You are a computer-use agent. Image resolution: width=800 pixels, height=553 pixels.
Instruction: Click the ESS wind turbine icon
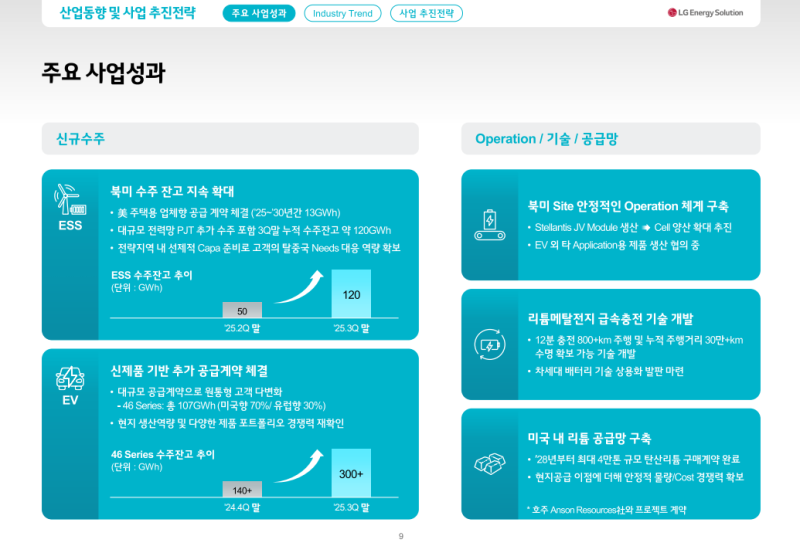pos(70,199)
